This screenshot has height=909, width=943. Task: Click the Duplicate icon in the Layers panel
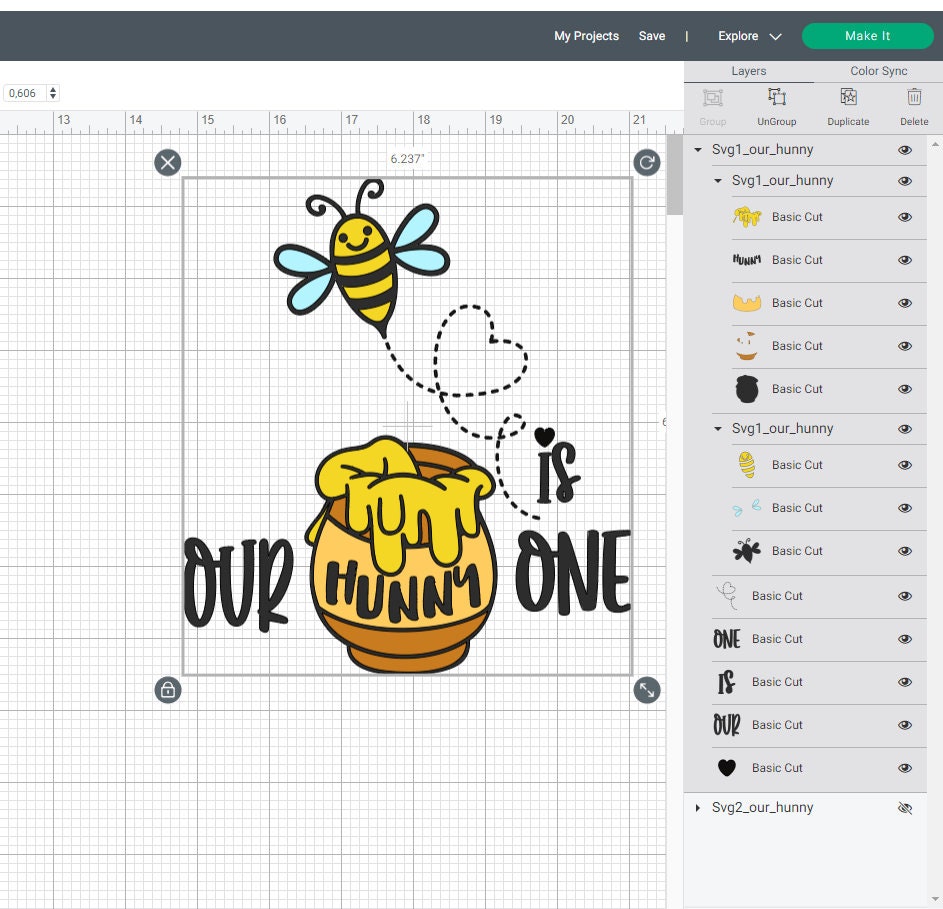[x=847, y=104]
